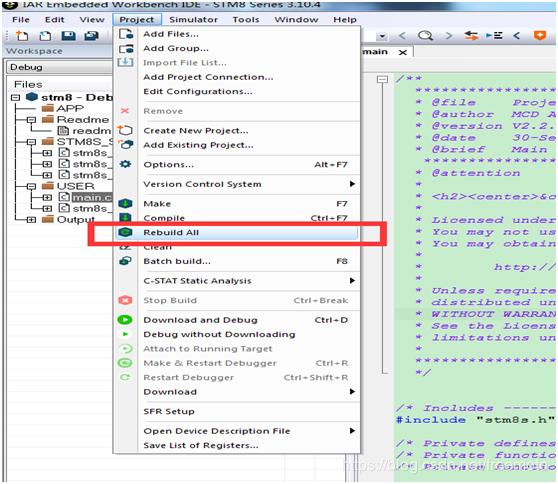Open project Options... entry
This screenshot has width=558, height=484.
pos(237,164)
